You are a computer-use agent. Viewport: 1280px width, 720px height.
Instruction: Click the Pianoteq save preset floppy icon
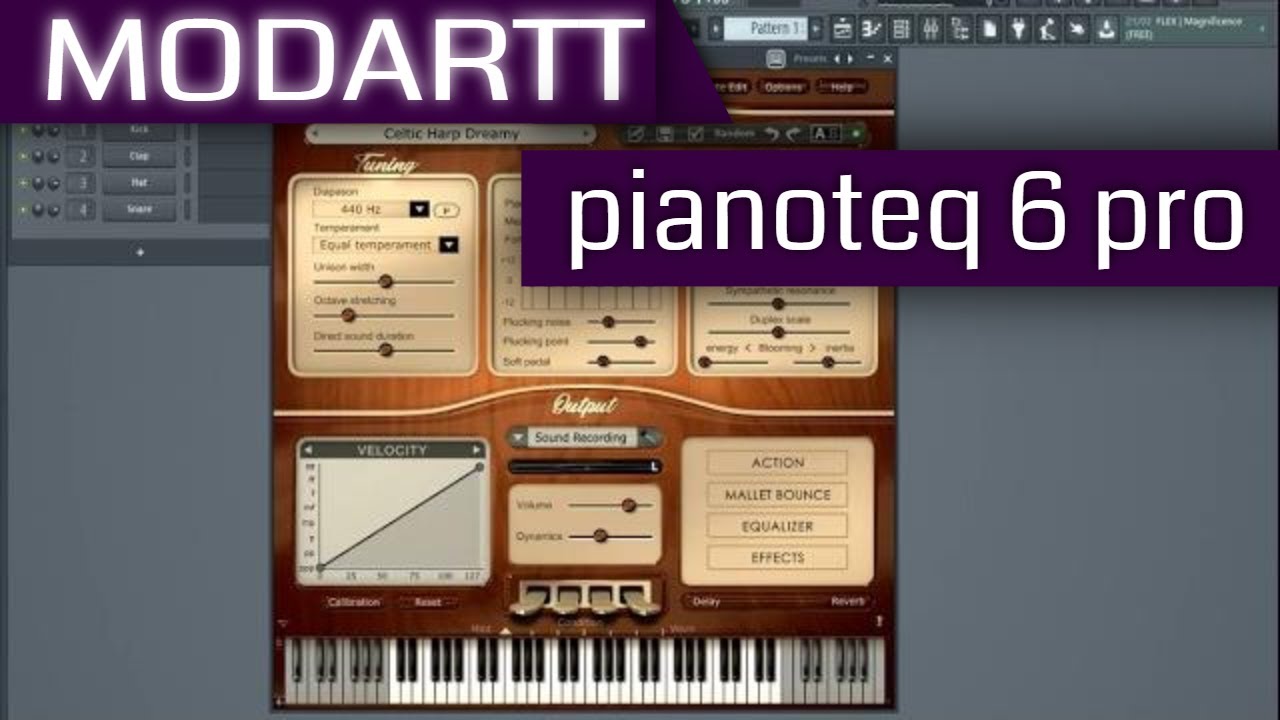tap(664, 134)
